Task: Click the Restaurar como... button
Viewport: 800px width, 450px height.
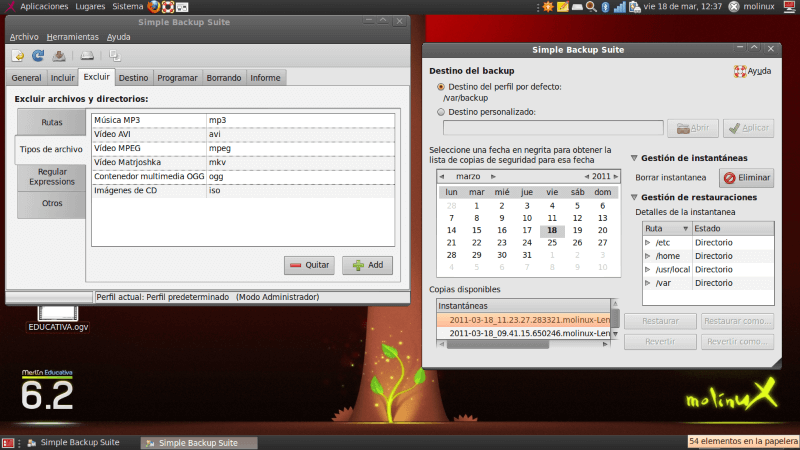Action: 737,321
